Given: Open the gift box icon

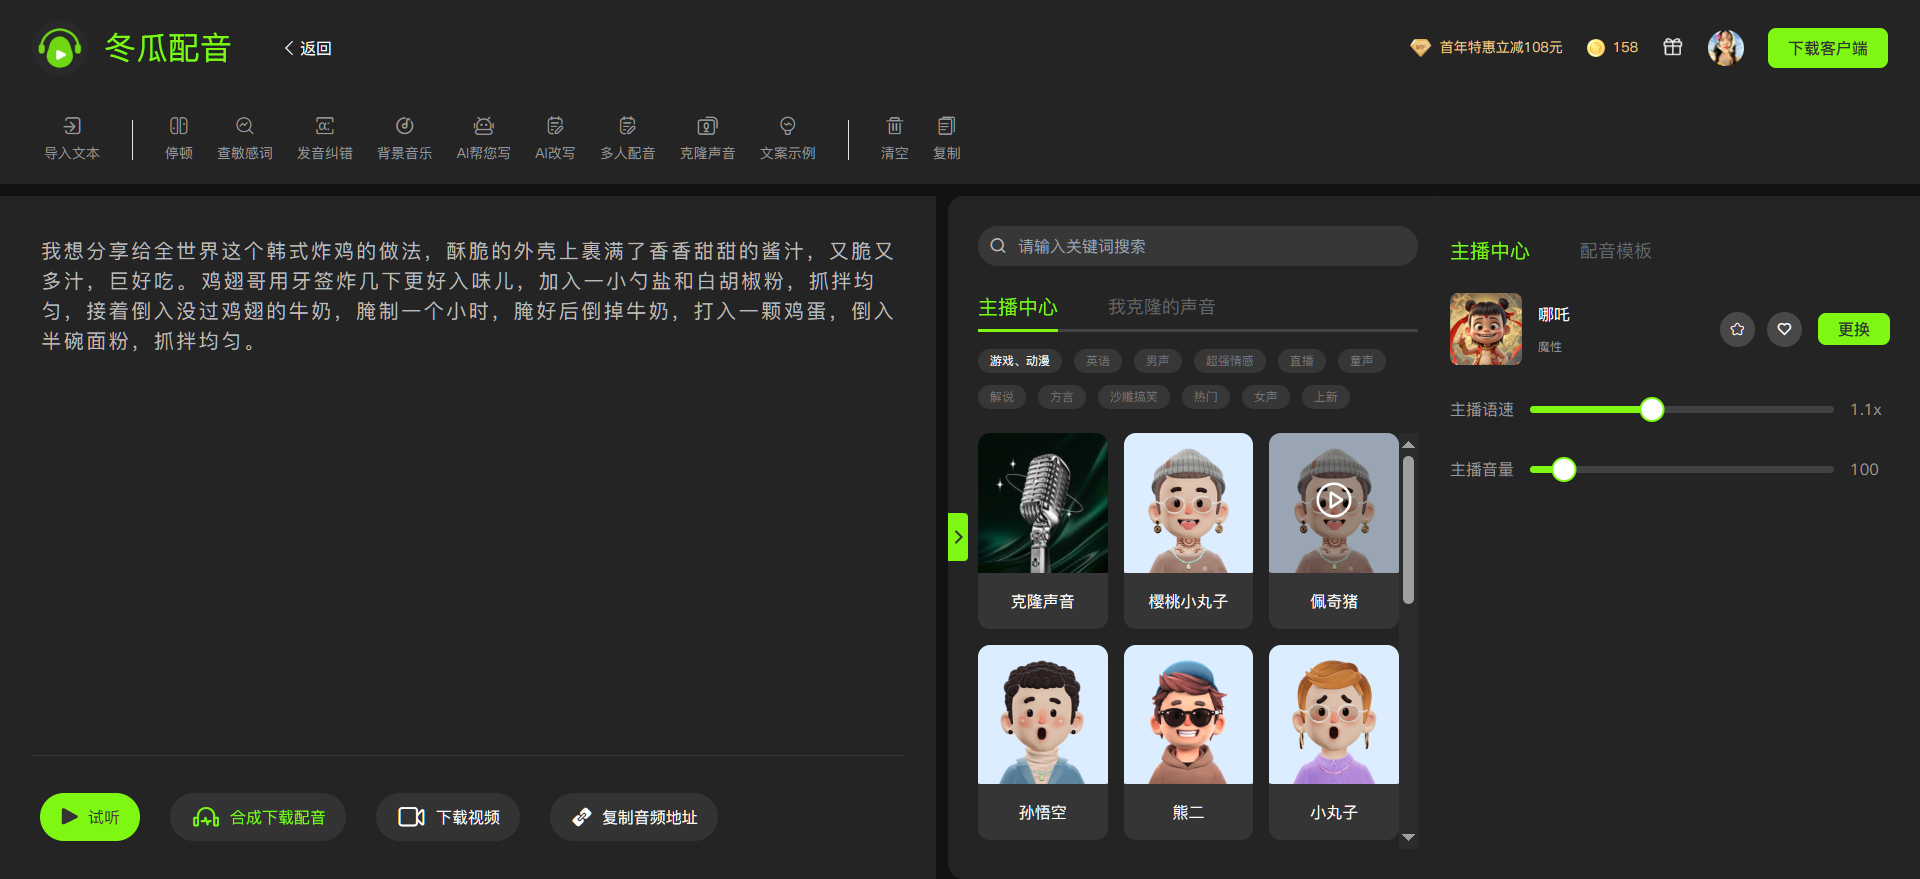Looking at the screenshot, I should (x=1673, y=47).
